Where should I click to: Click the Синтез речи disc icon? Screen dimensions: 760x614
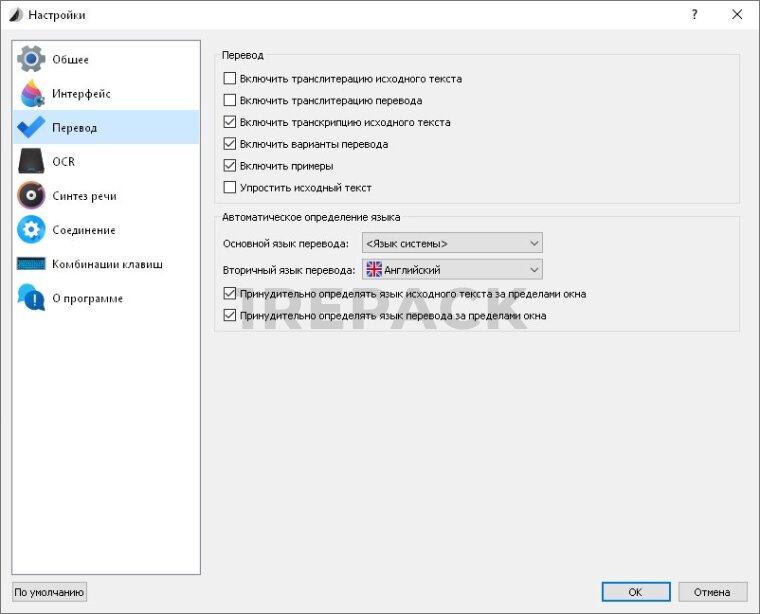(x=32, y=196)
